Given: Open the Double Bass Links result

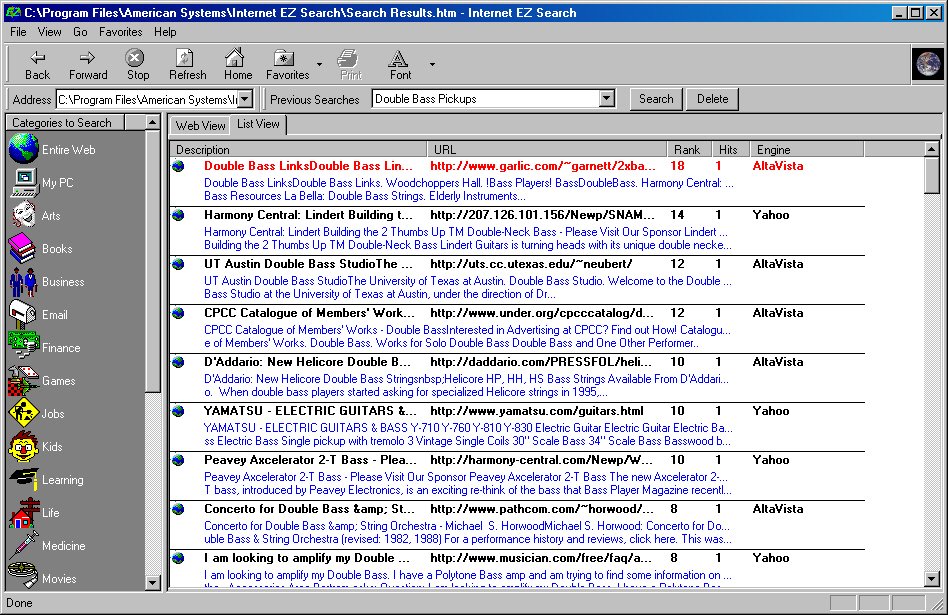Looking at the screenshot, I should (x=308, y=166).
